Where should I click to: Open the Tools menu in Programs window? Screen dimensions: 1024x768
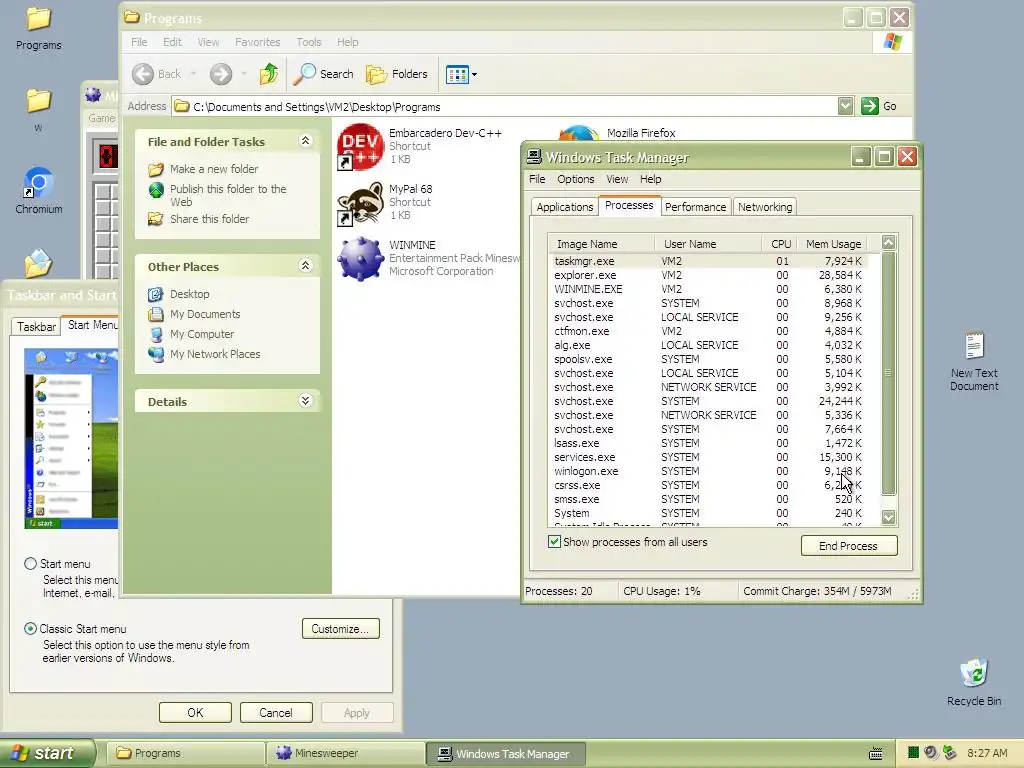point(308,42)
